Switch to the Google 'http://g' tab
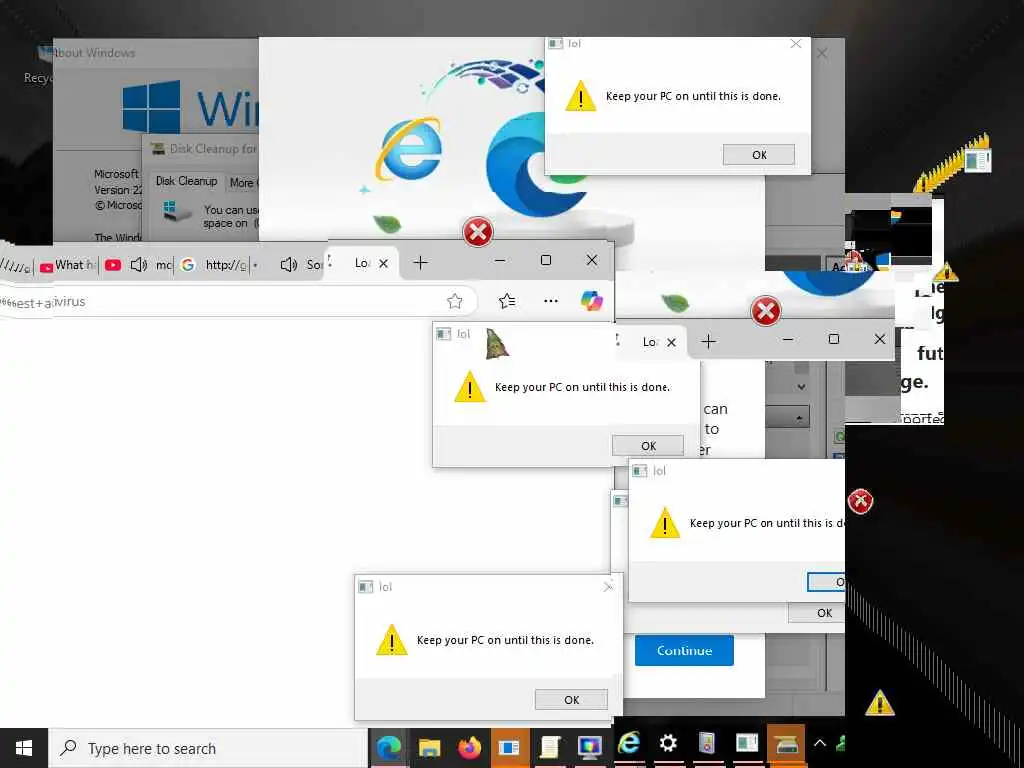The width and height of the screenshot is (1024, 768). (216, 264)
